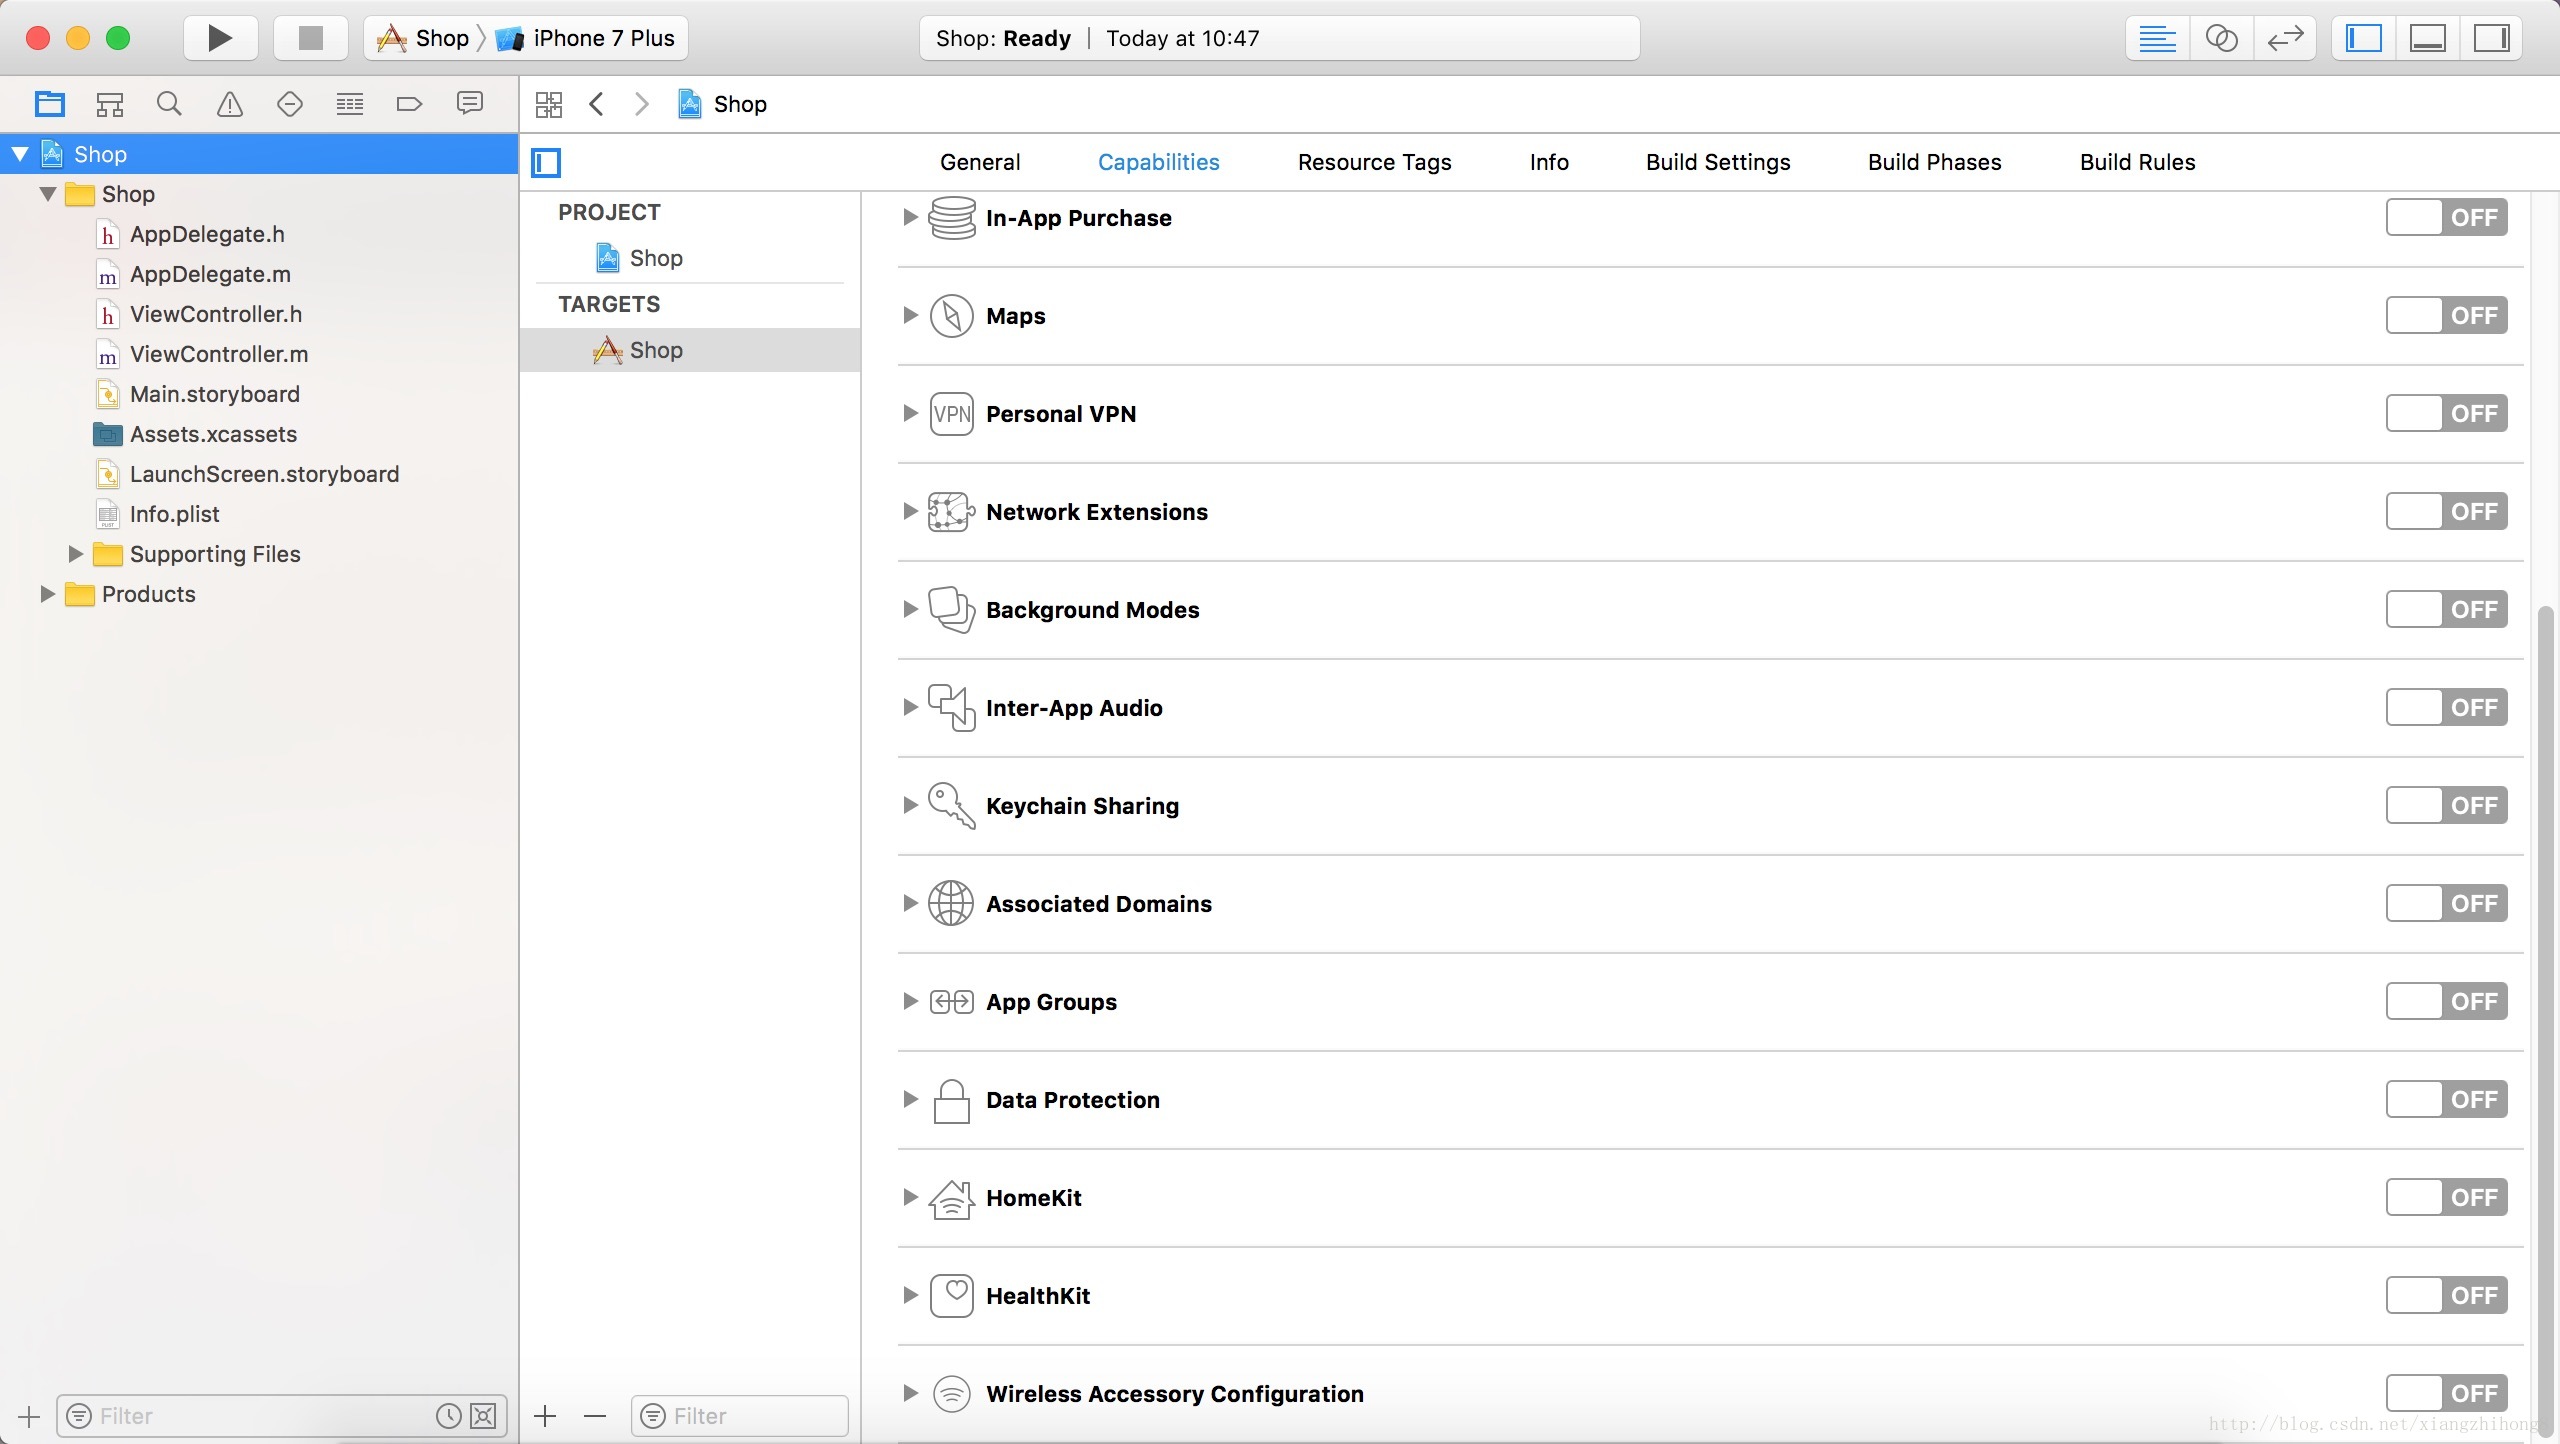Expand the HomeKit section
Screen dimensions: 2560x1444
(909, 1197)
